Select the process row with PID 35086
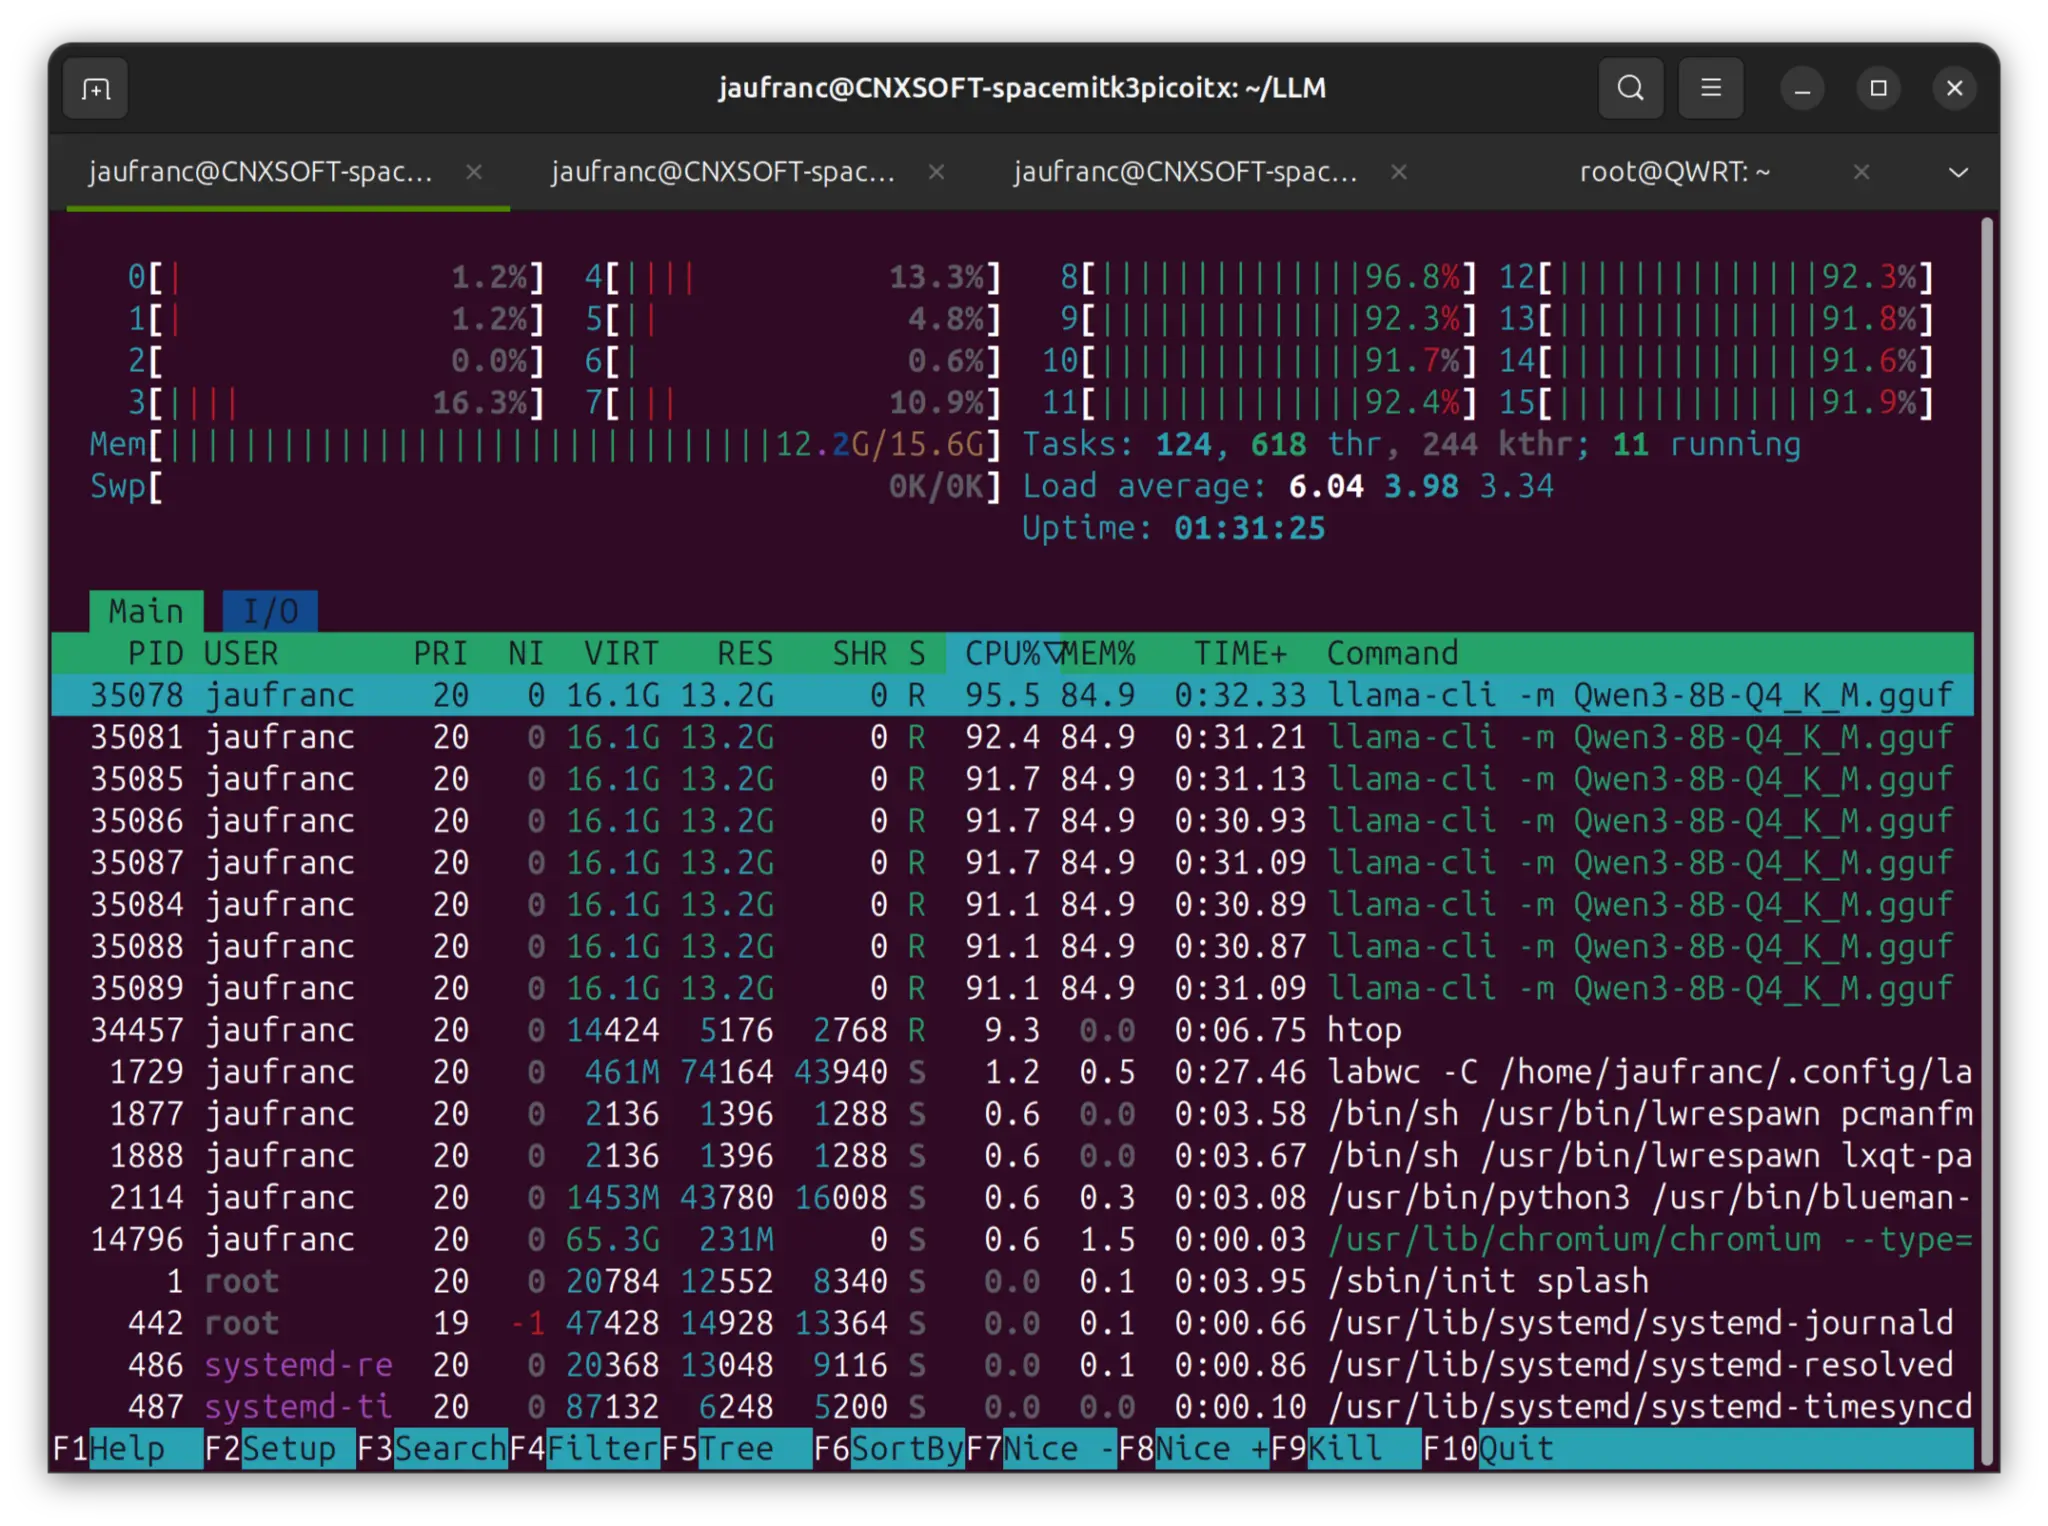2048x1526 pixels. click(x=1012, y=821)
